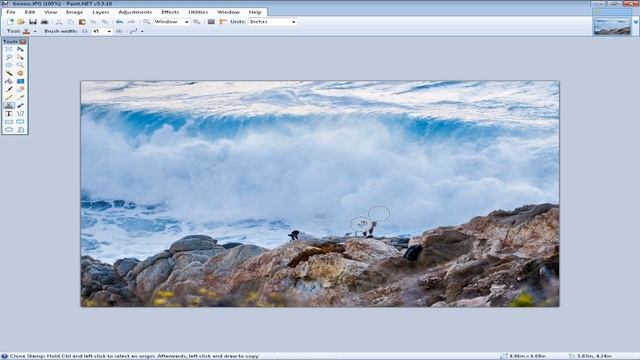640x360 pixels.
Task: Open the brush width size dropdown
Action: point(109,31)
